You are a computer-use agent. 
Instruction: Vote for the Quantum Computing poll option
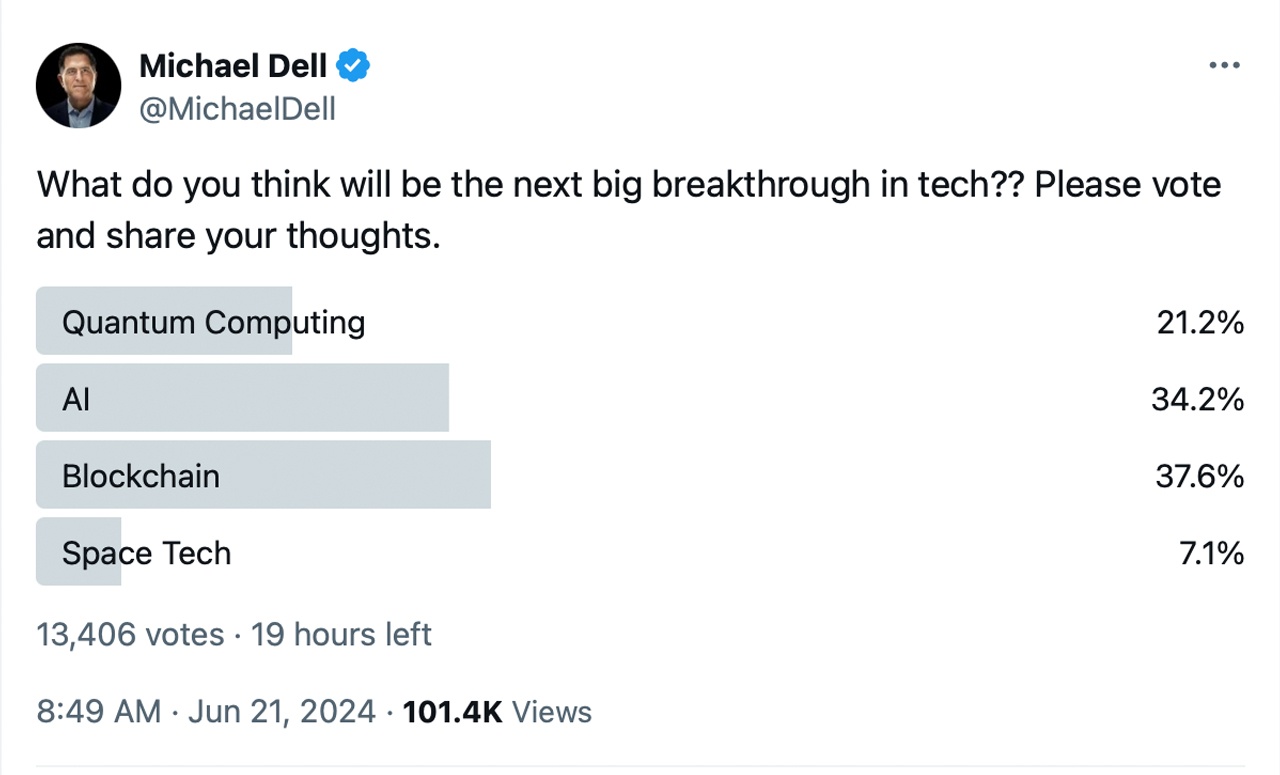[212, 321]
